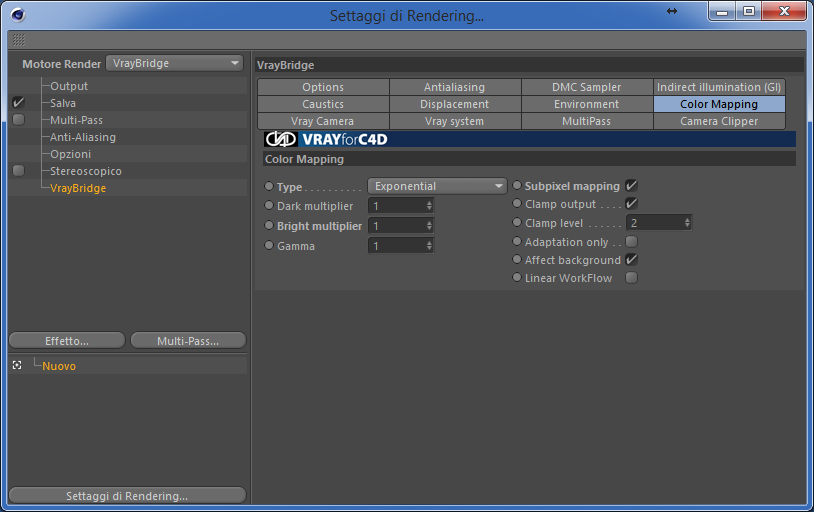This screenshot has width=814, height=512.
Task: Toggle the Adaptation only checkbox
Action: pyautogui.click(x=631, y=241)
